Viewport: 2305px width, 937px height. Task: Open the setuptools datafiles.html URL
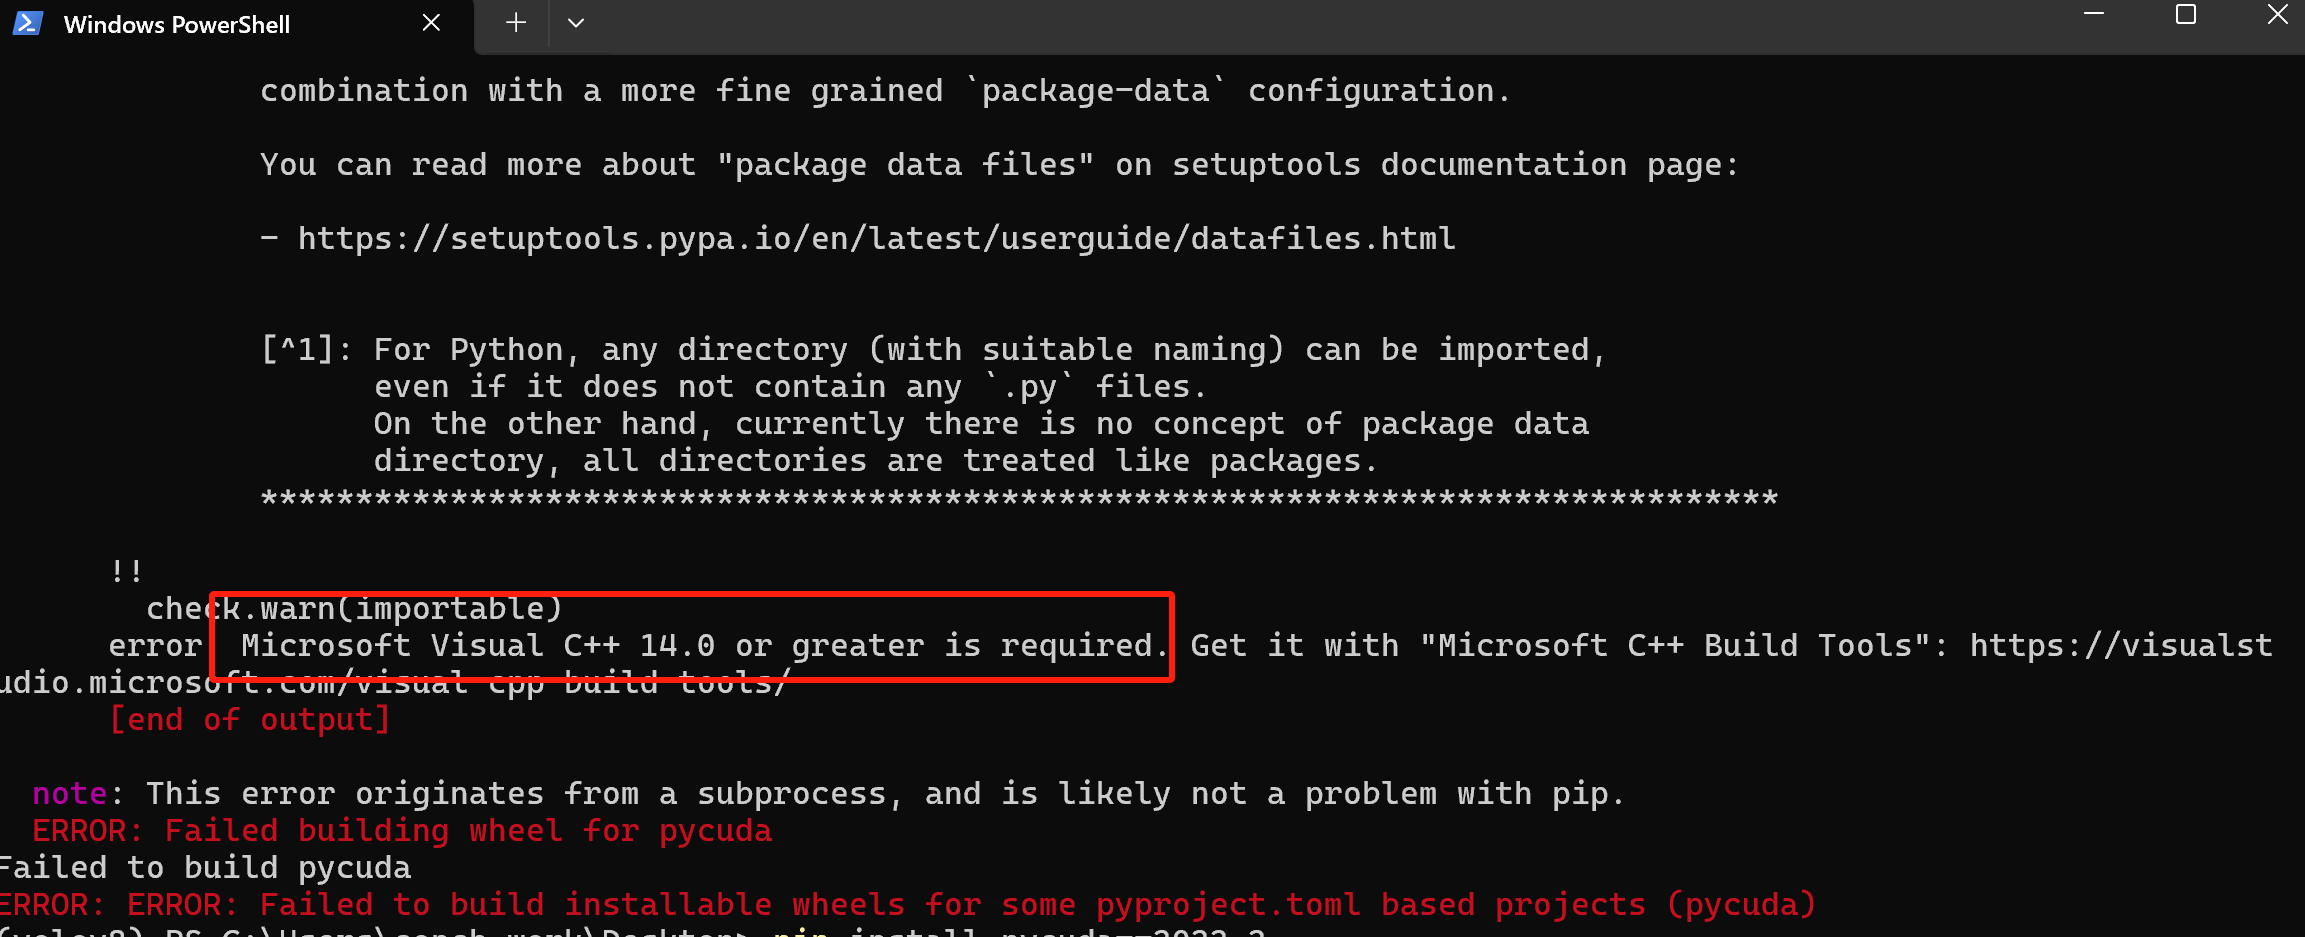coord(876,239)
